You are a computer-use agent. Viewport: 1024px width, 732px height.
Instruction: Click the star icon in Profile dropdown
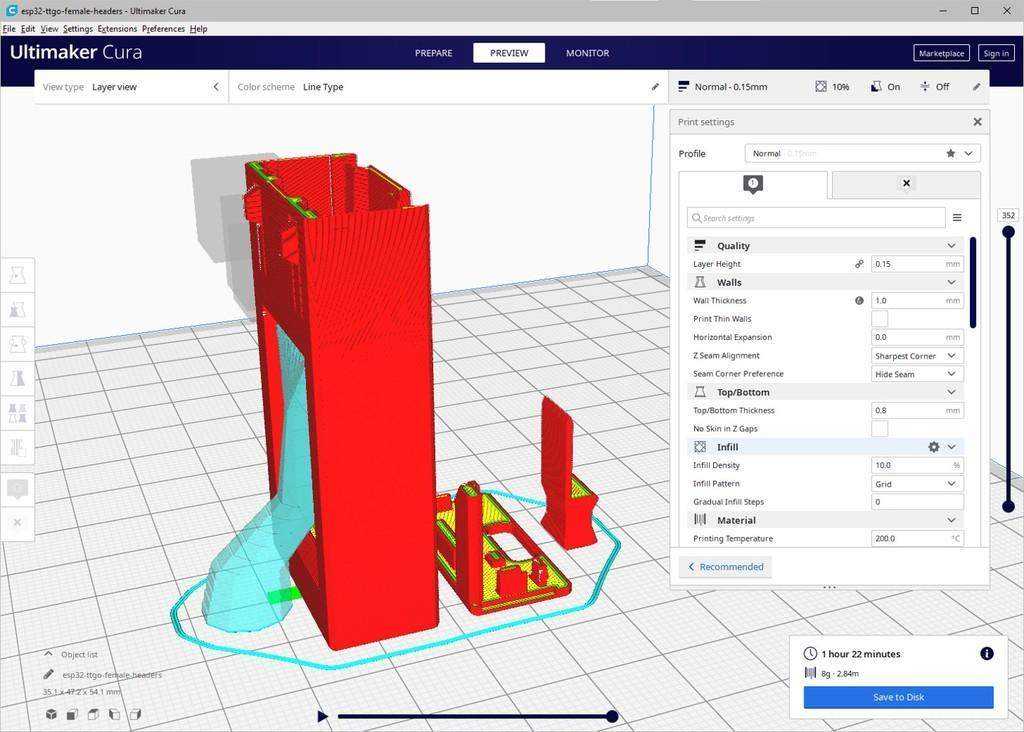(950, 153)
